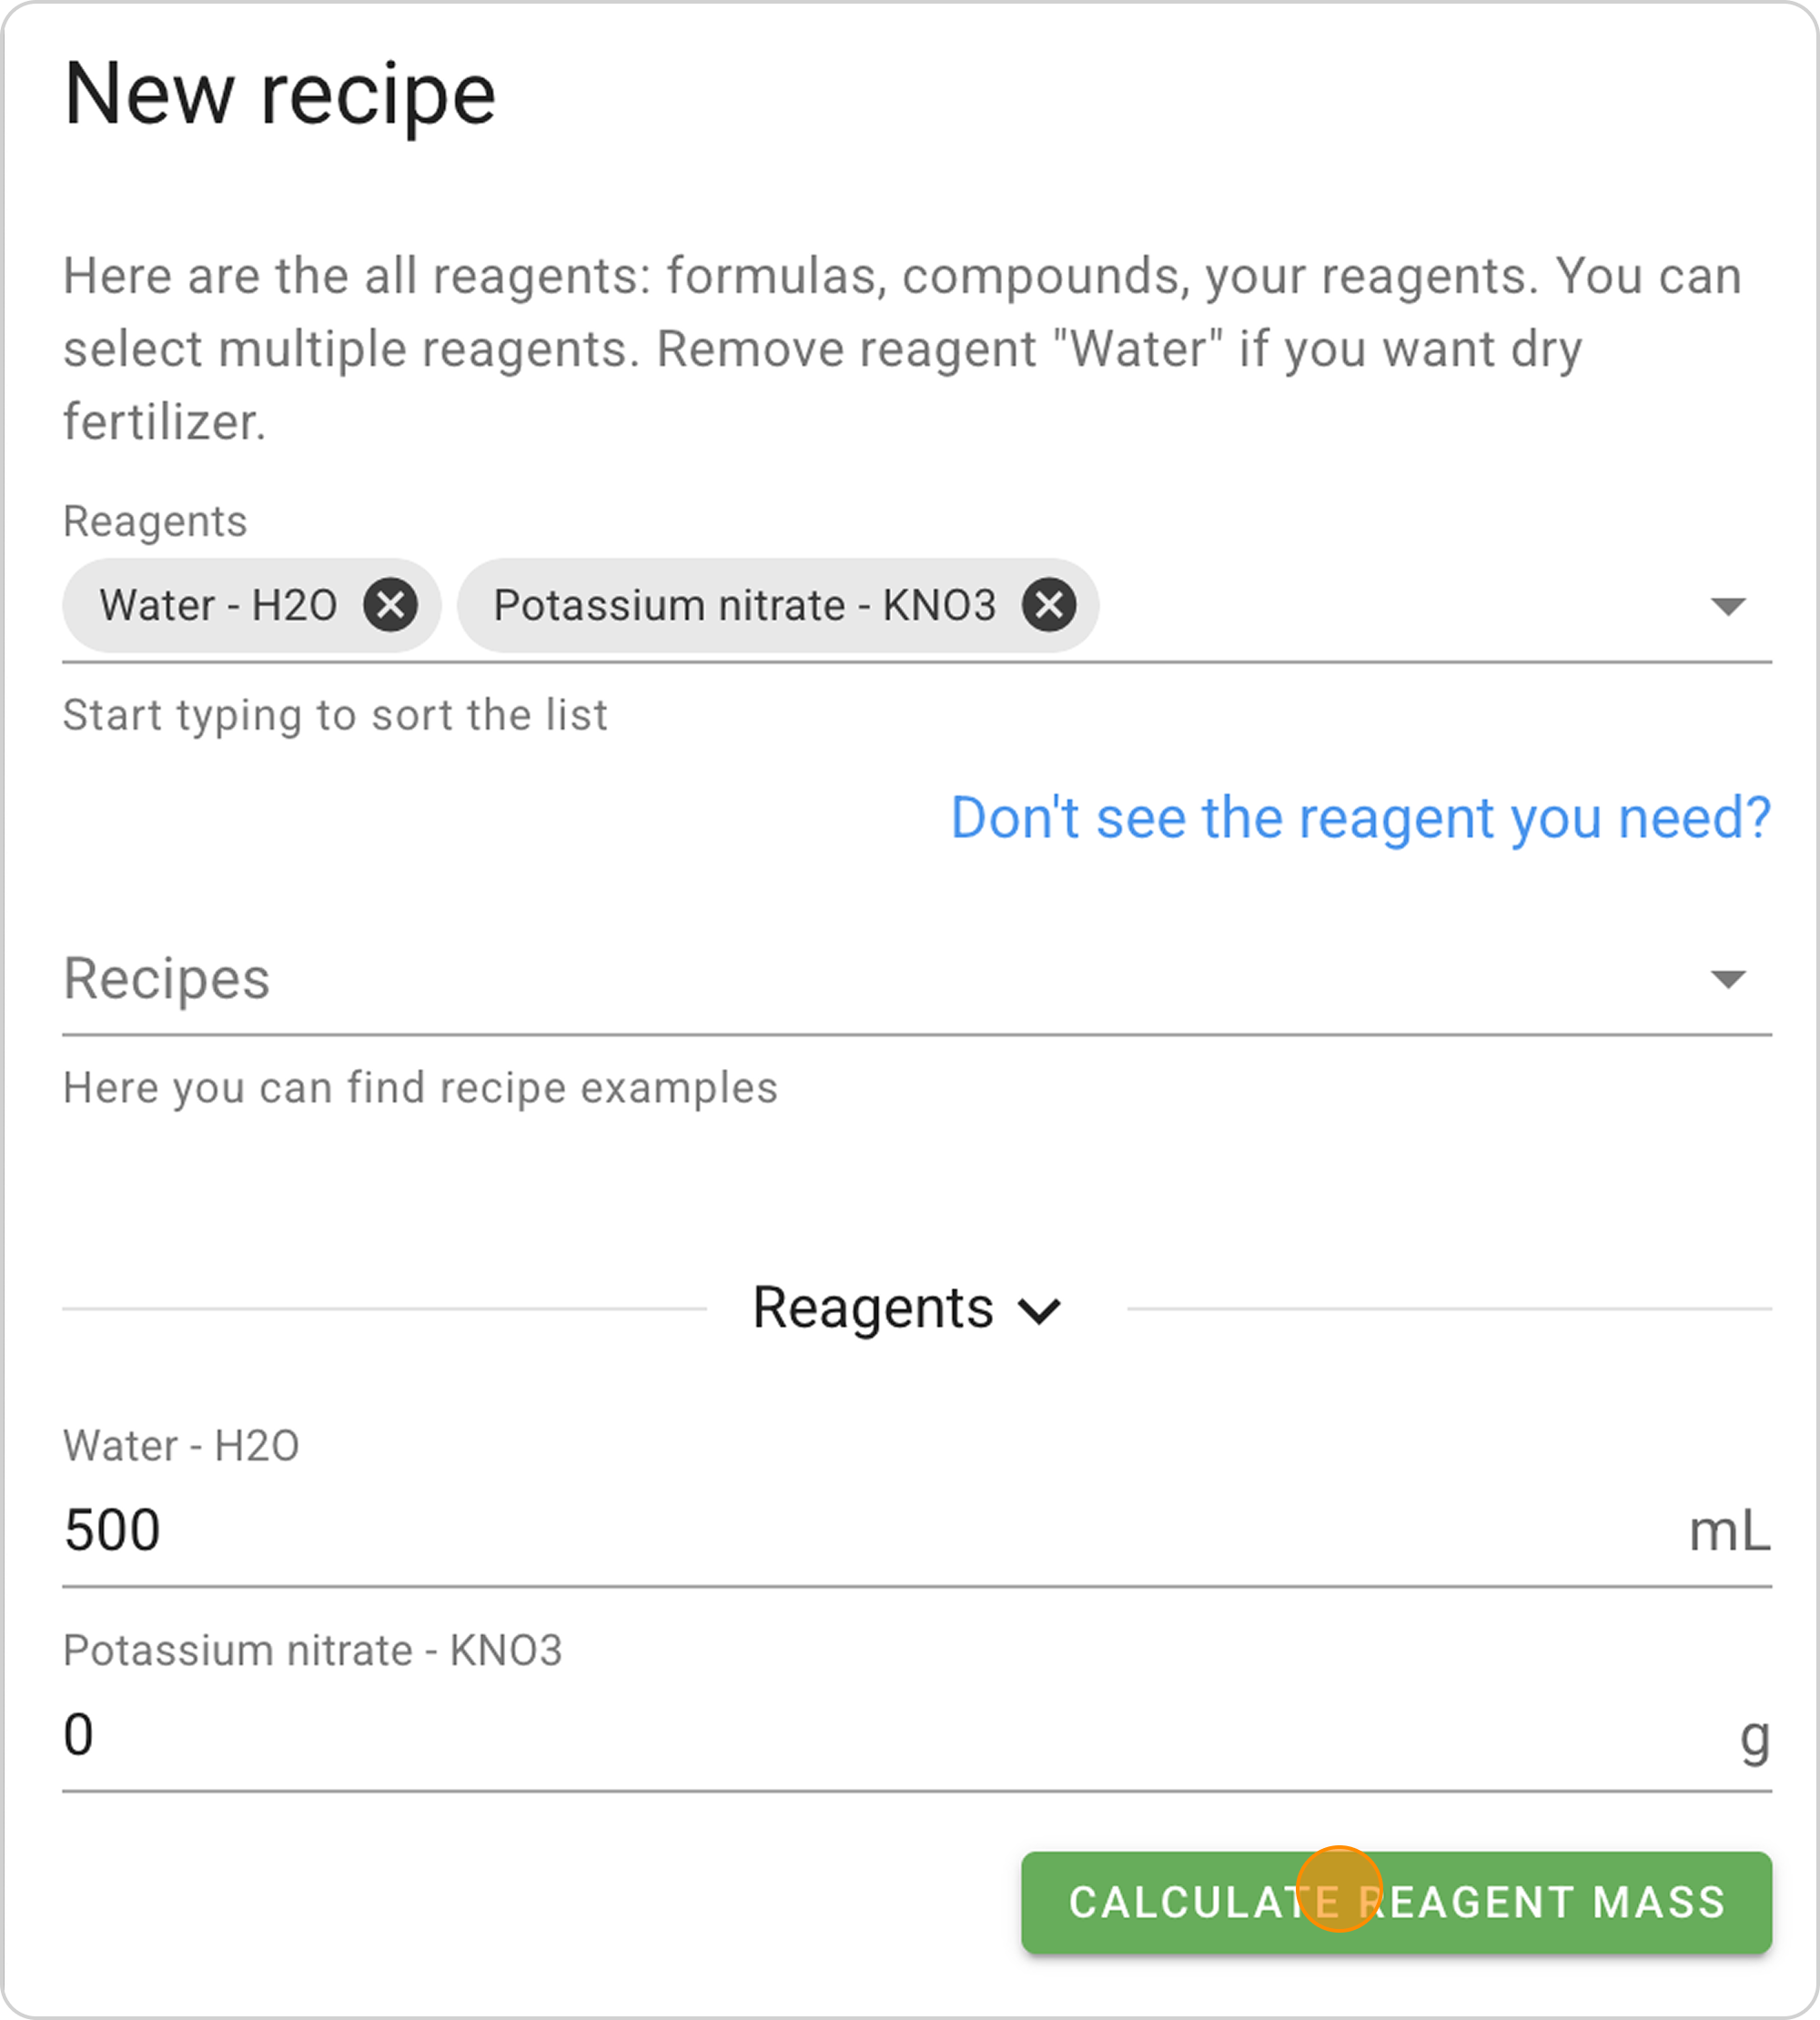
Task: Click "Don't see the reagent you need?" link
Action: pyautogui.click(x=1360, y=818)
